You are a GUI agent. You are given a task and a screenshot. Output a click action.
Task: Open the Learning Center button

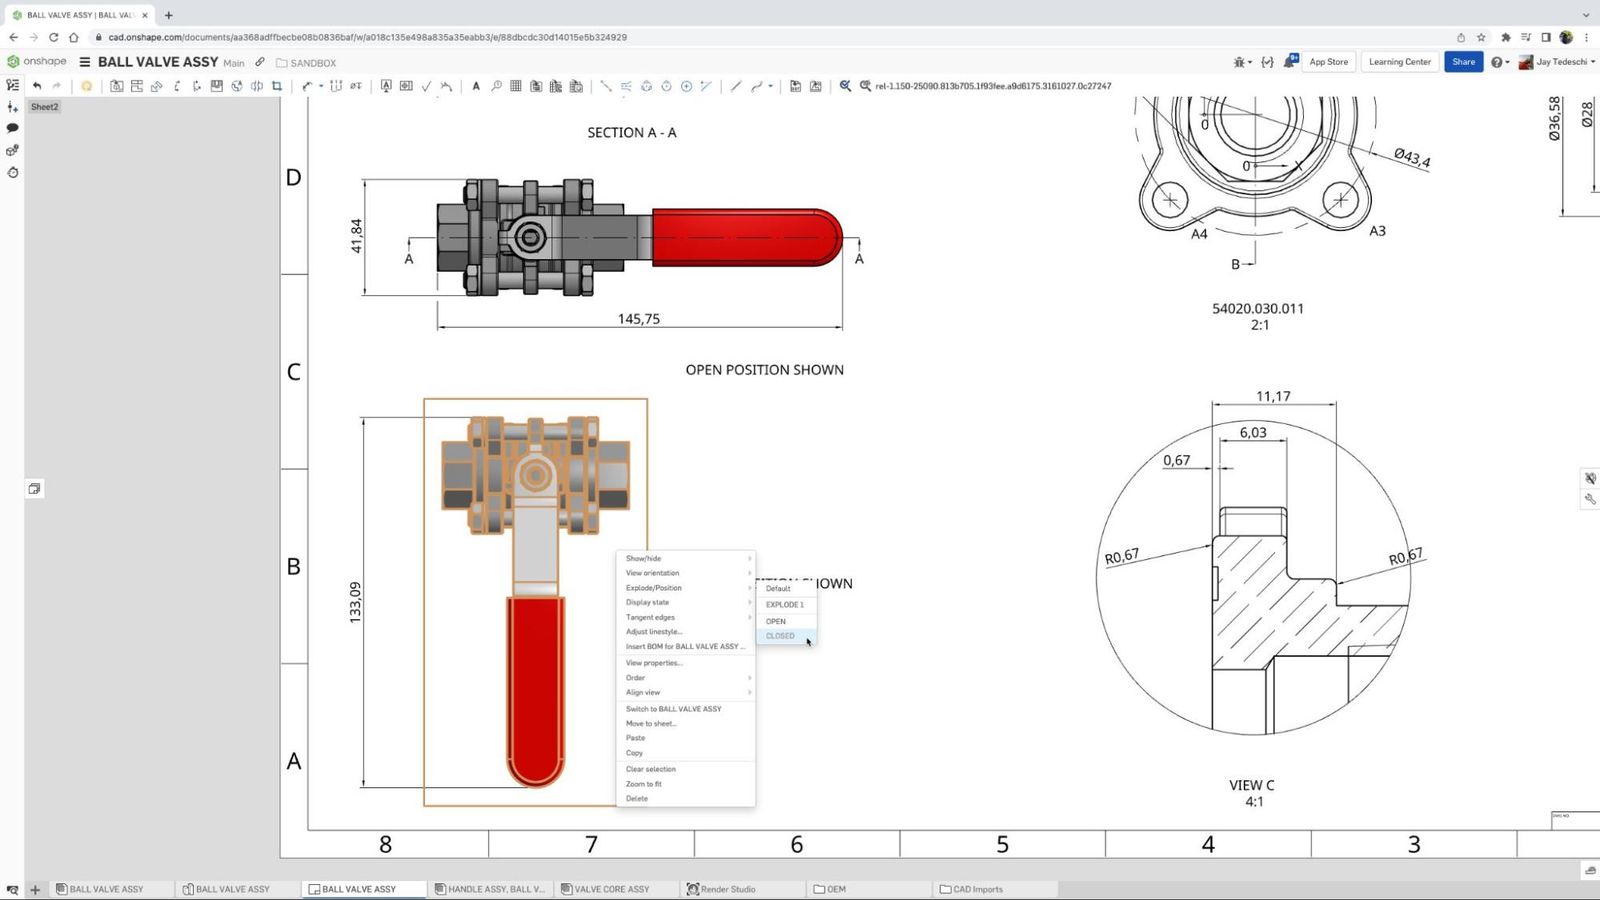[1399, 62]
